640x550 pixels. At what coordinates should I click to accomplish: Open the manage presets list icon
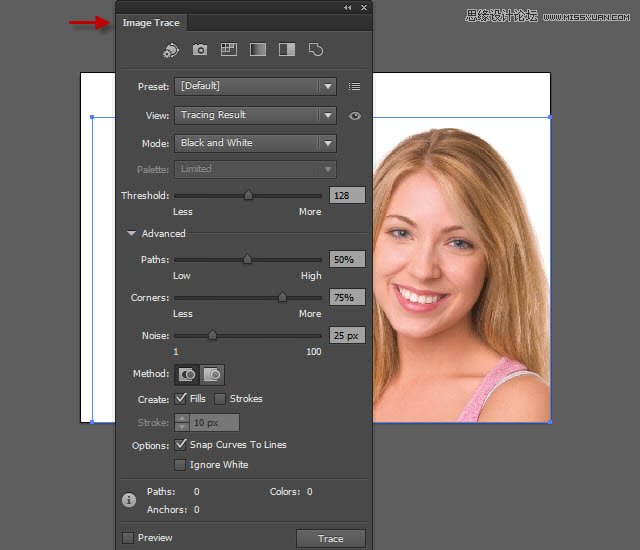(x=354, y=87)
